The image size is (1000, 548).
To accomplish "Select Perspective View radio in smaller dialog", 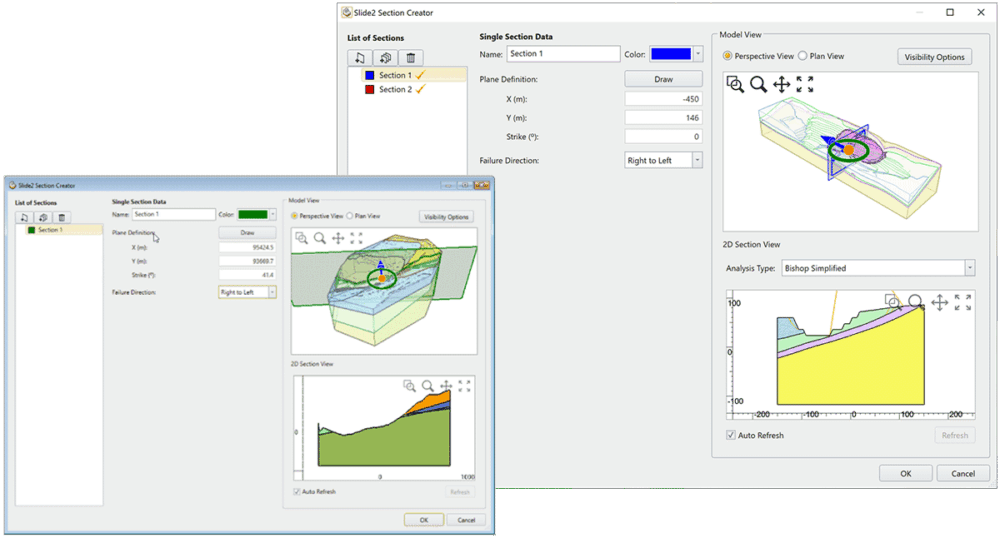I will click(x=293, y=216).
